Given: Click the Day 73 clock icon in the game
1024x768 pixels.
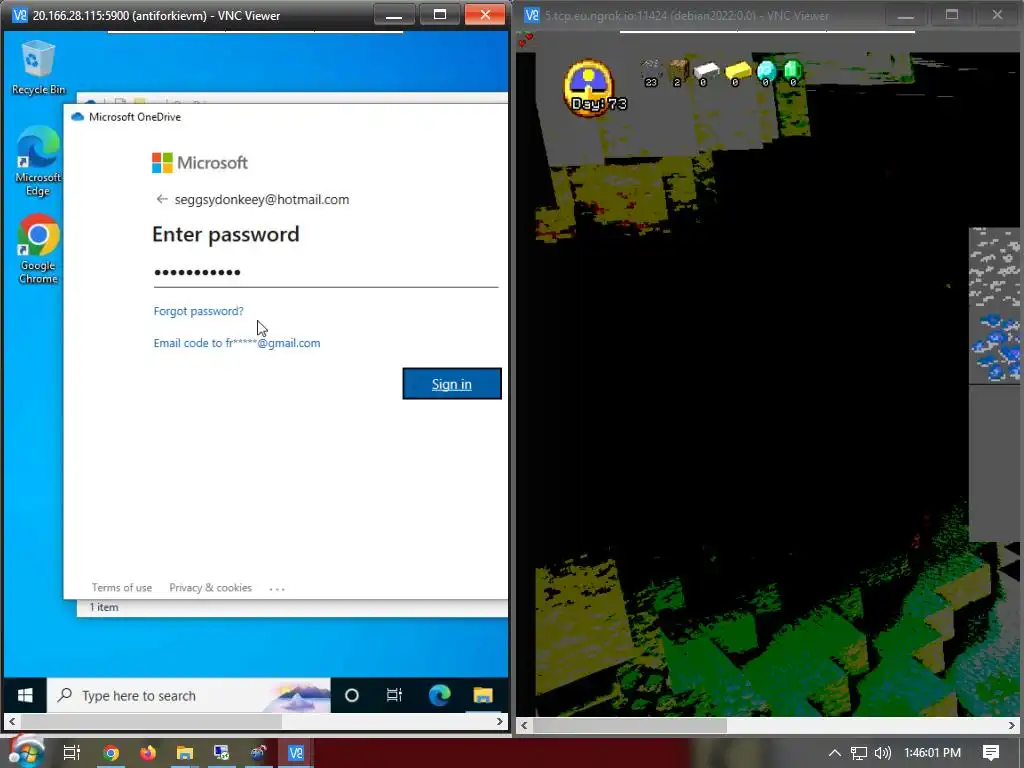Looking at the screenshot, I should tap(589, 88).
